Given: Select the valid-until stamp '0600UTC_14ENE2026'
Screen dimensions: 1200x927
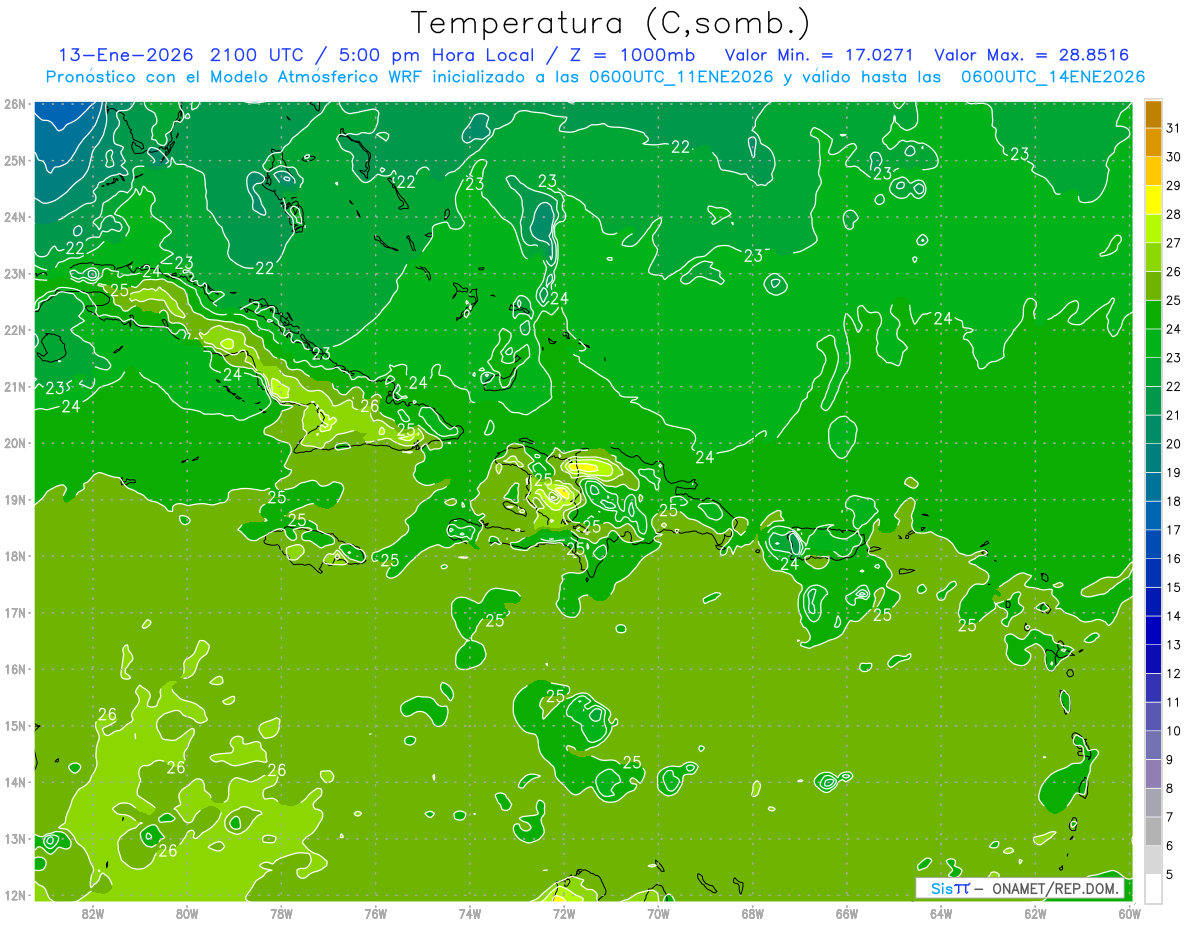Looking at the screenshot, I should click(1053, 76).
